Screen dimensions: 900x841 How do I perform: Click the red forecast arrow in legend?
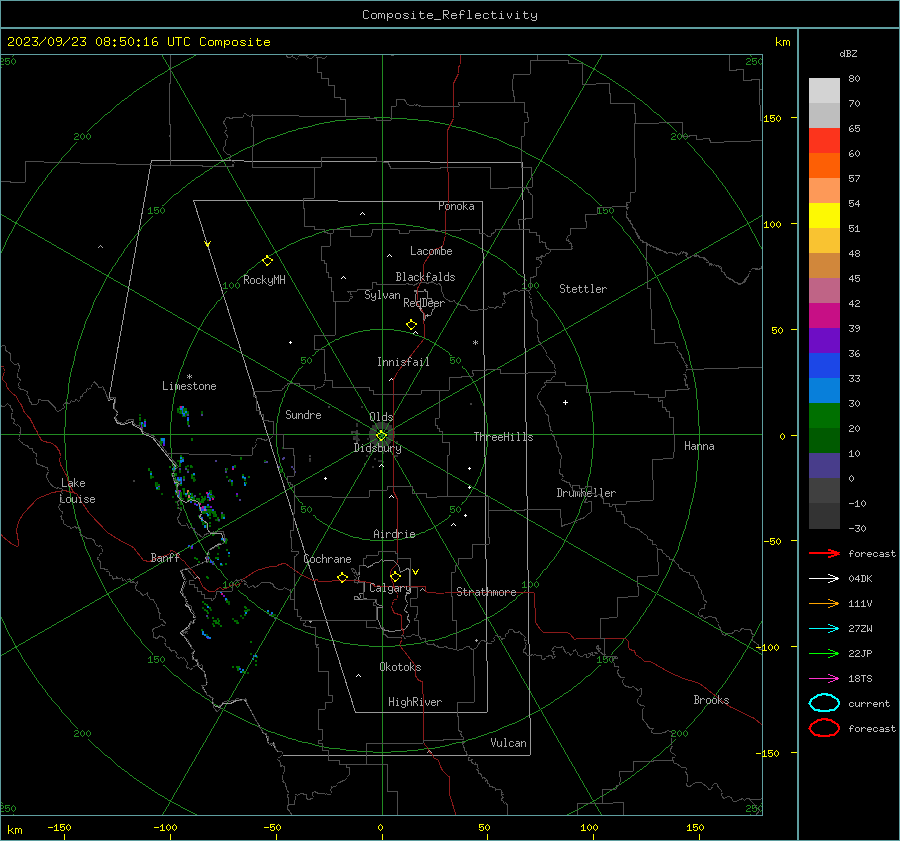824,553
